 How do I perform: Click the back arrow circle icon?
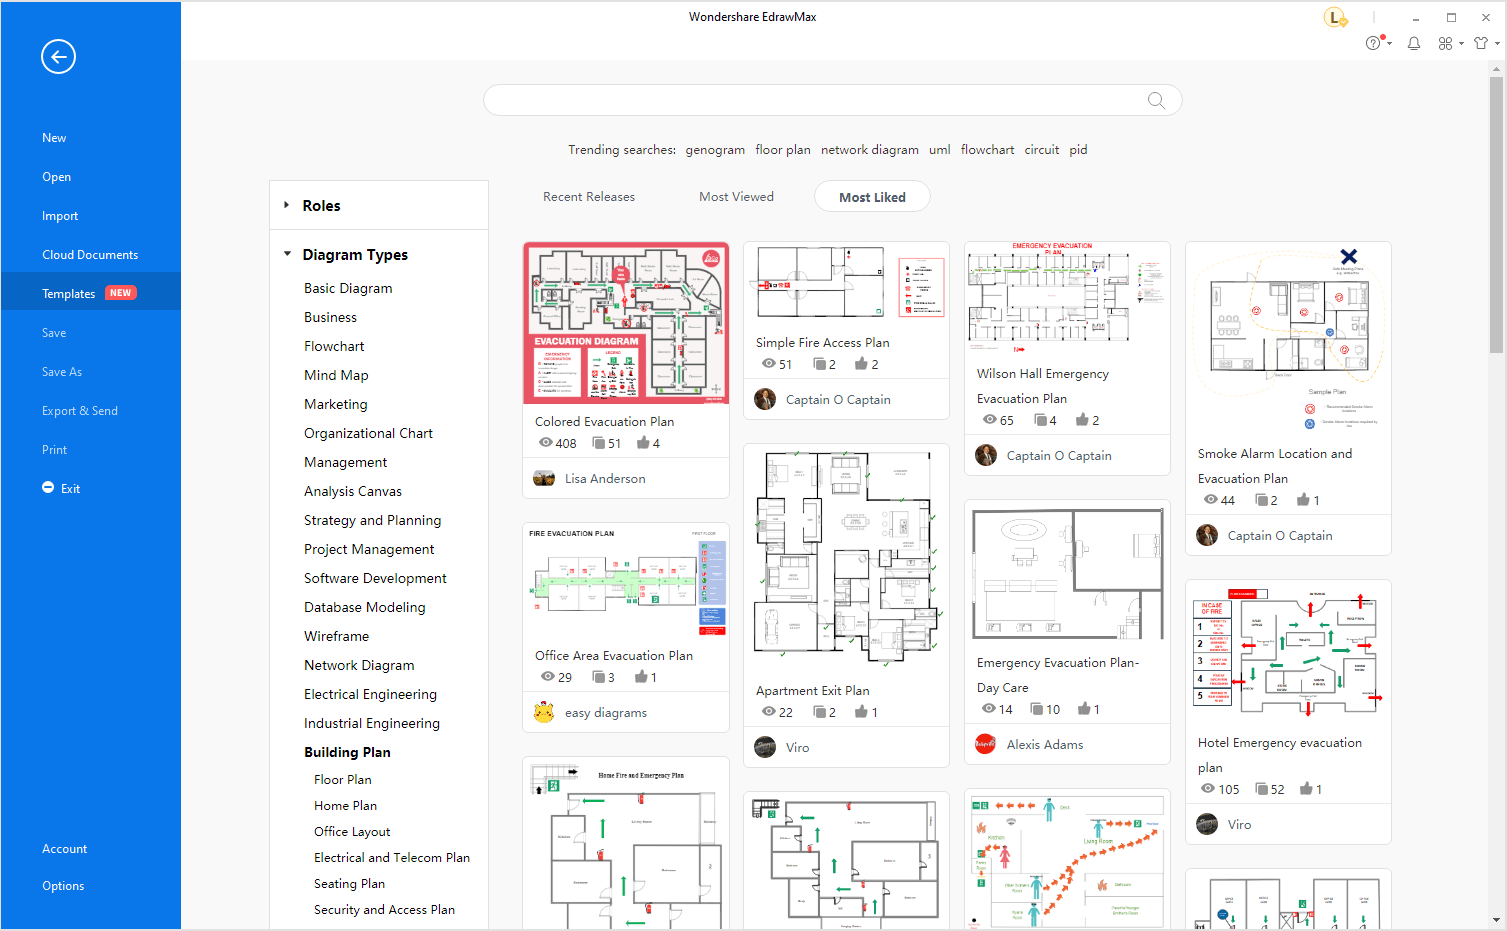click(x=58, y=57)
